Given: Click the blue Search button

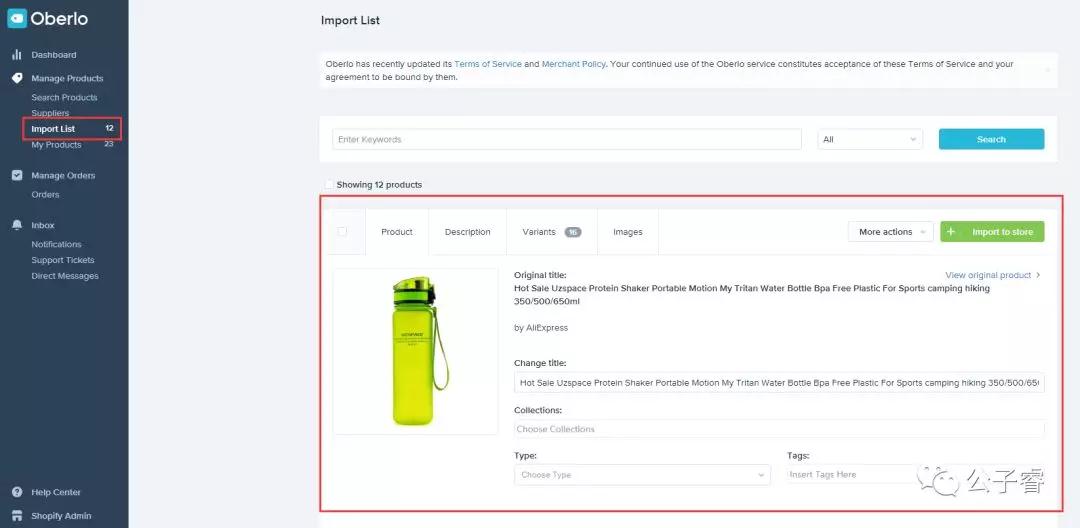Looking at the screenshot, I should [x=991, y=139].
